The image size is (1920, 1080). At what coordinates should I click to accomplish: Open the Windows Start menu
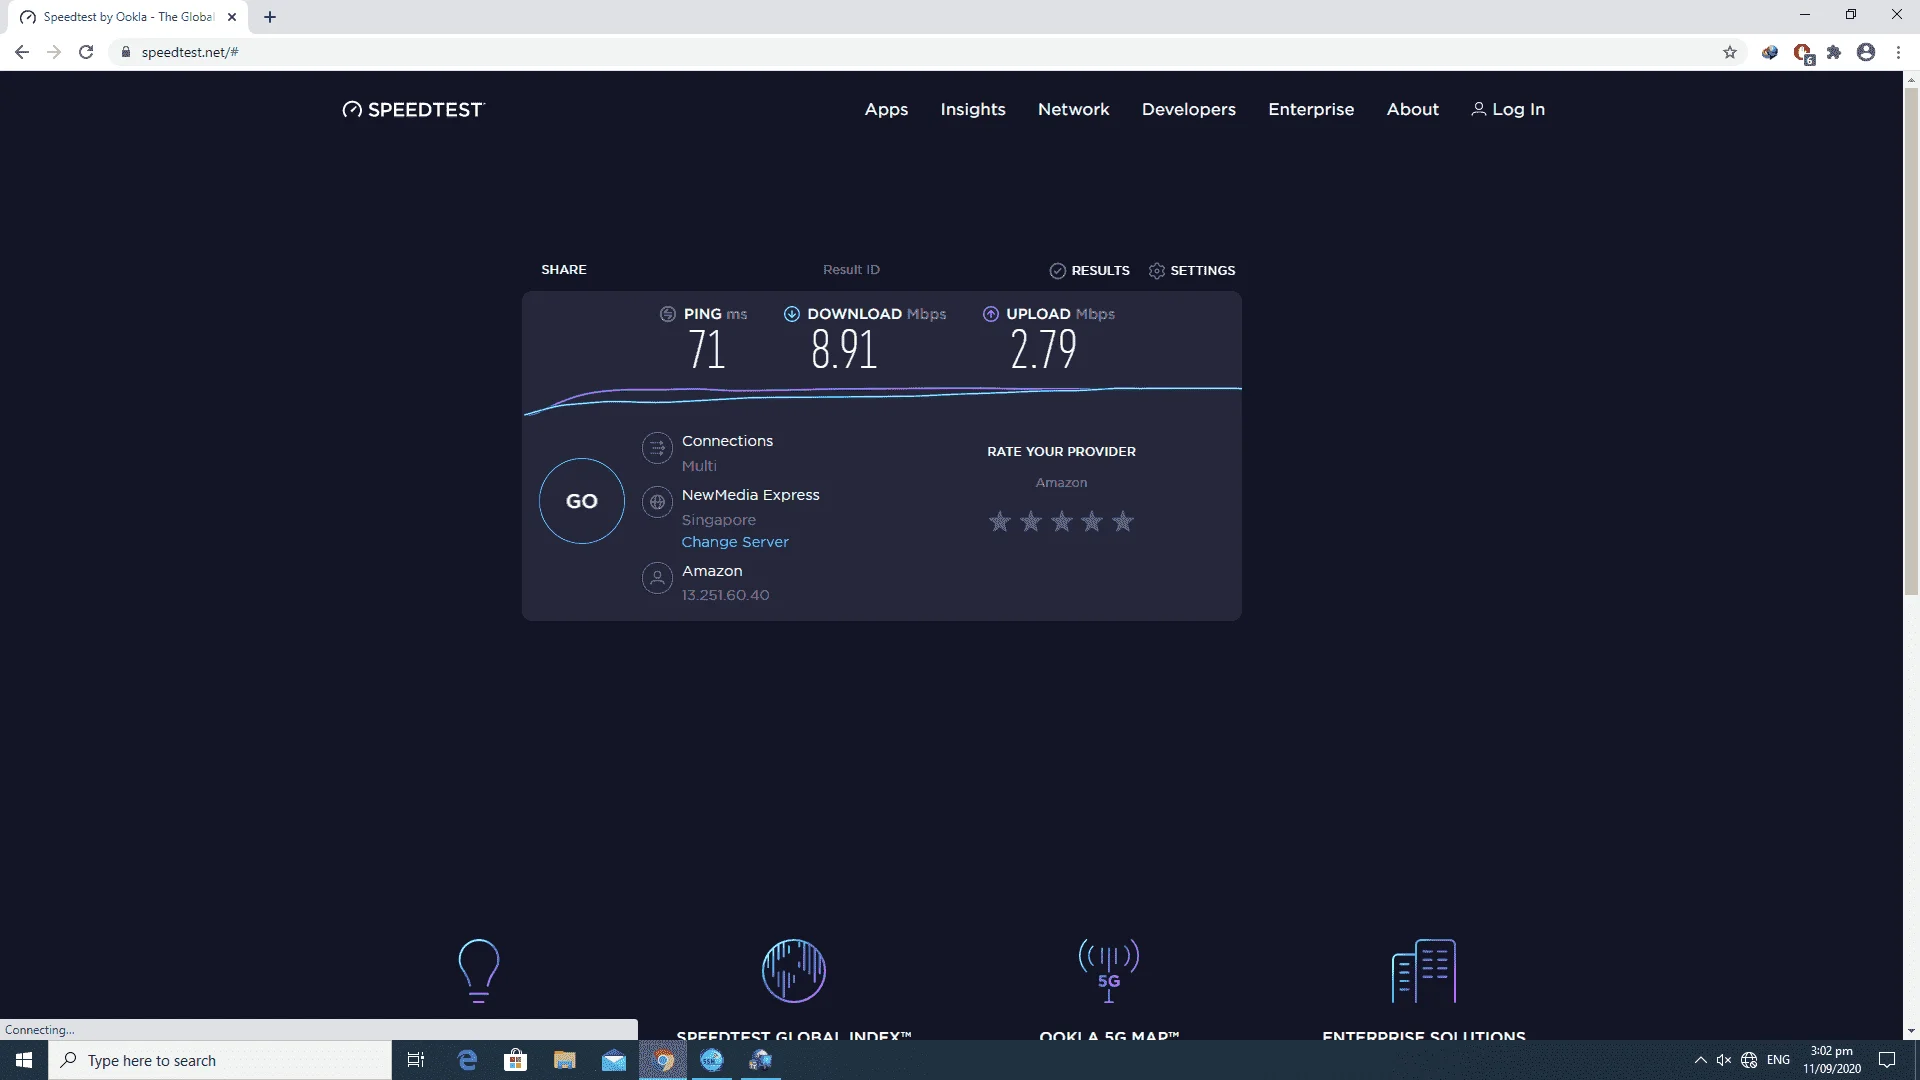click(24, 1060)
